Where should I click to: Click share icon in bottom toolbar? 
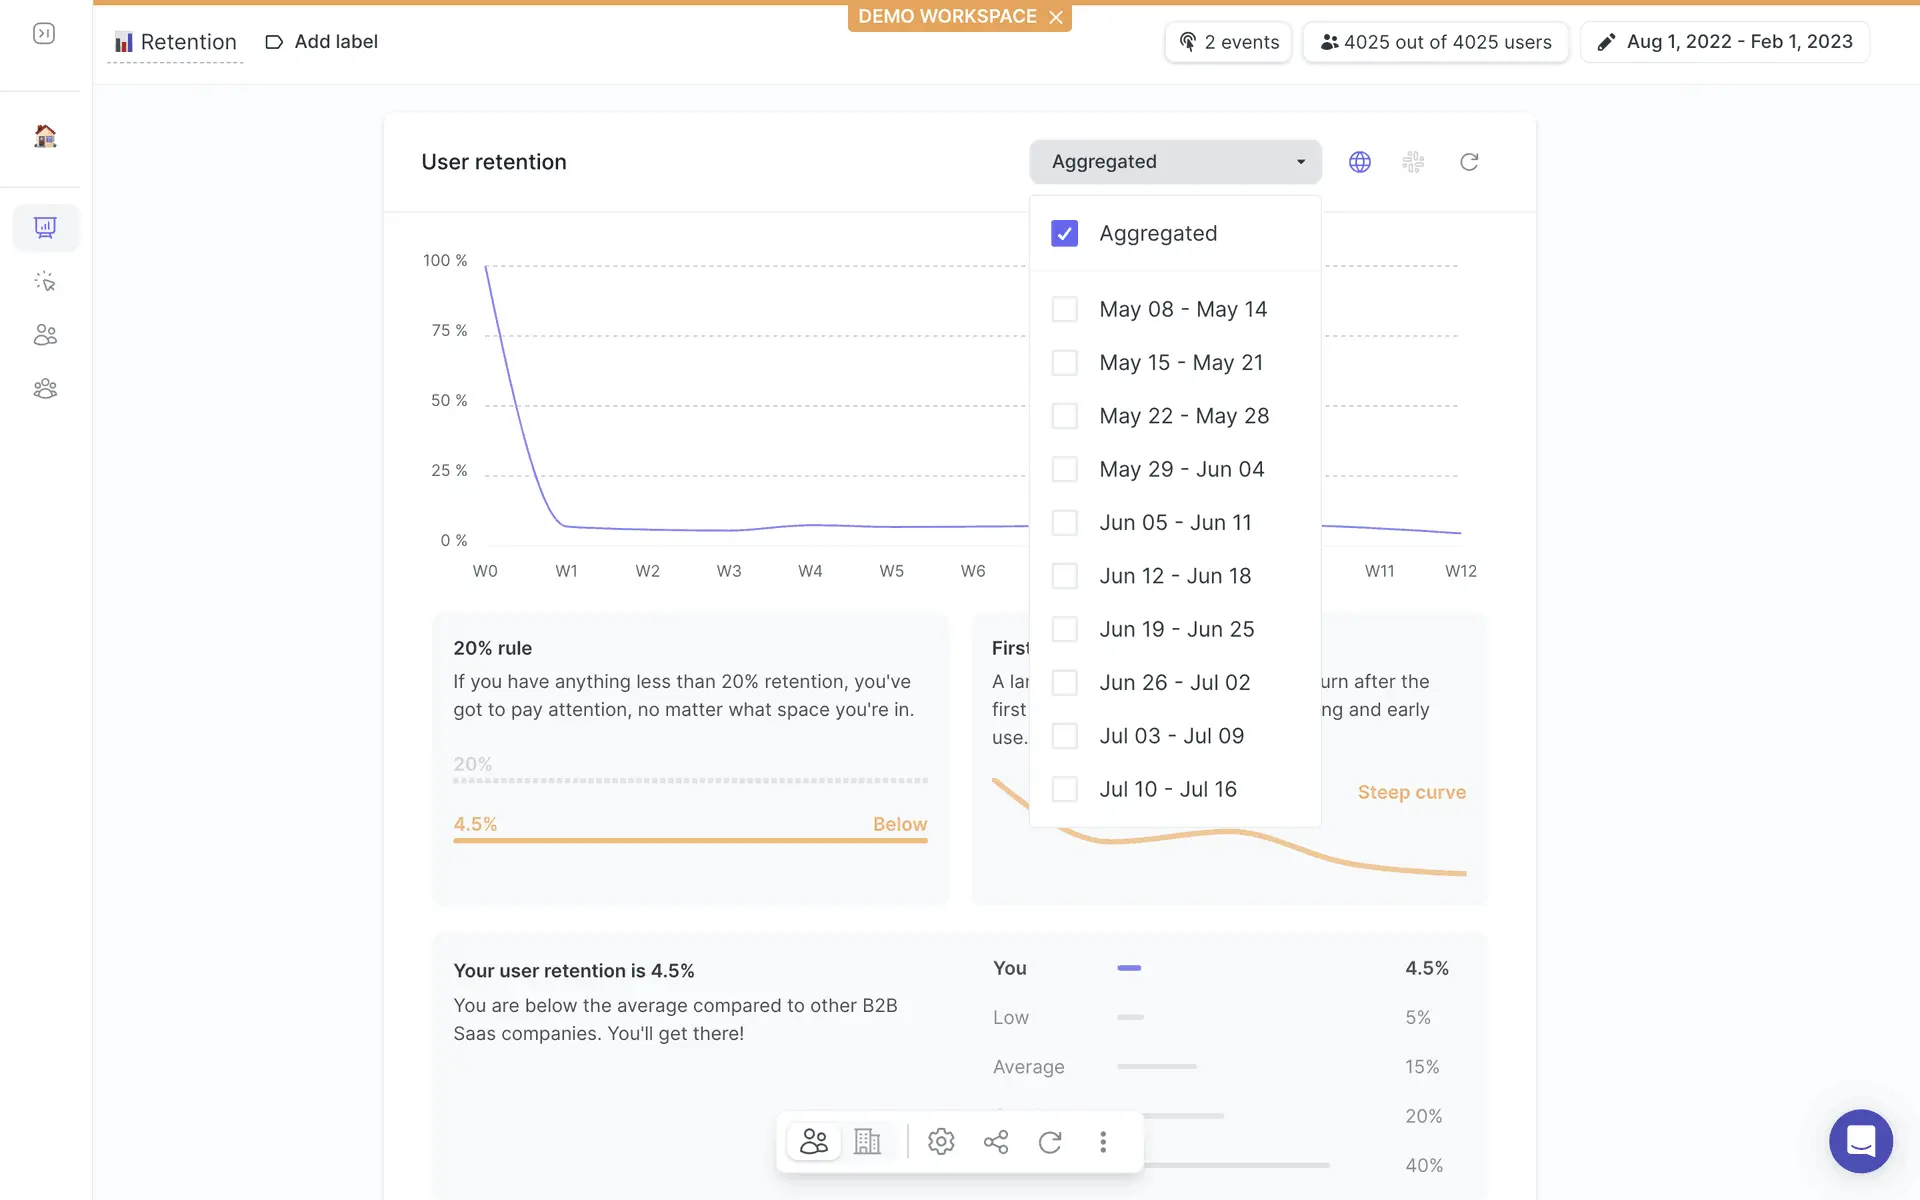point(996,1142)
